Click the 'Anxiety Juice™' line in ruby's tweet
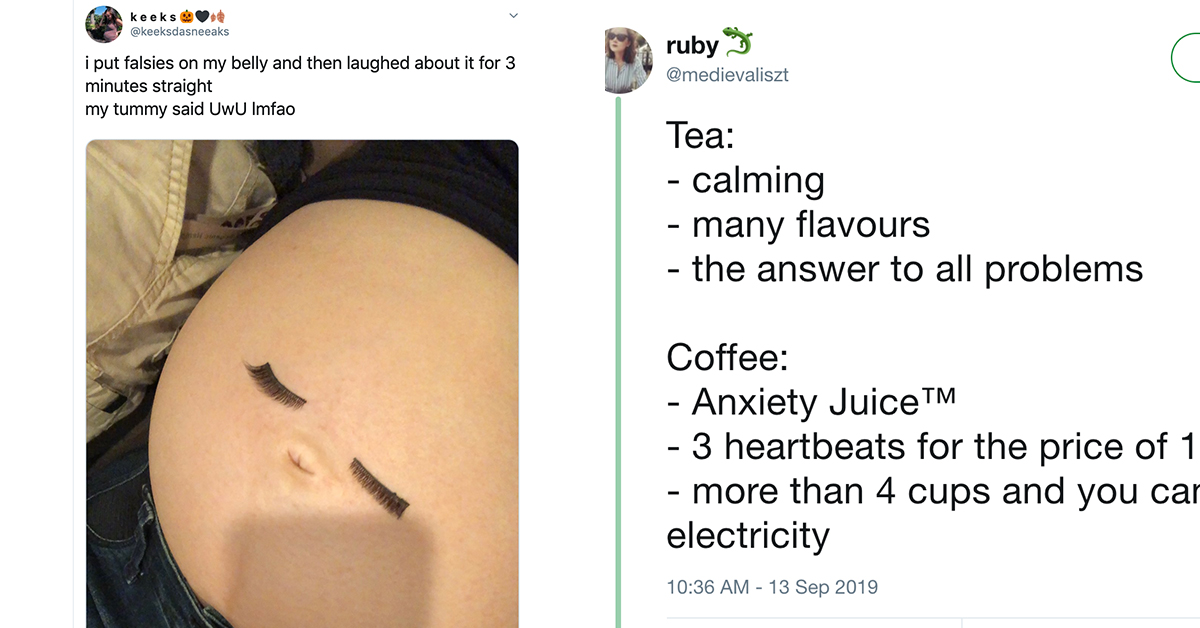 coord(811,402)
